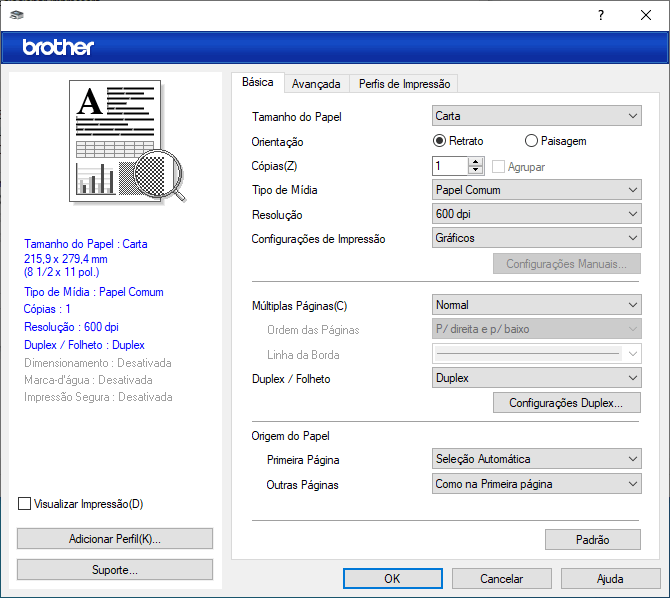Image resolution: width=670 pixels, height=598 pixels.
Task: Click the page preview thumbnail
Action: click(x=128, y=141)
